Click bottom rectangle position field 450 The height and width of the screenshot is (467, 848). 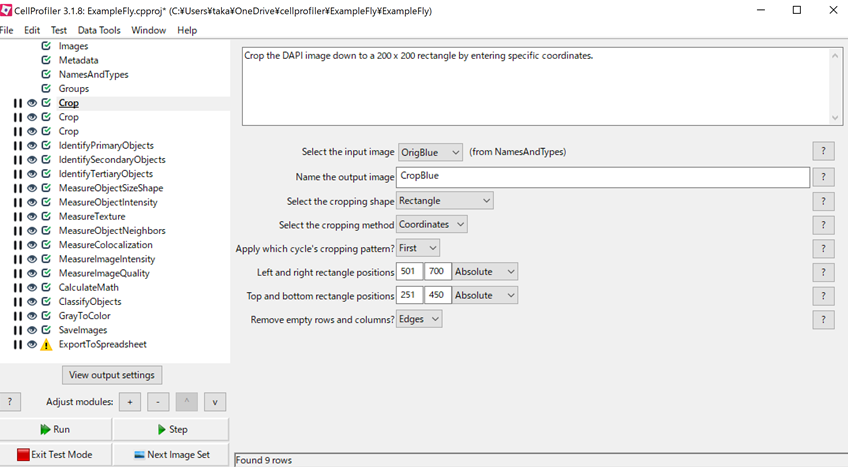click(x=438, y=296)
